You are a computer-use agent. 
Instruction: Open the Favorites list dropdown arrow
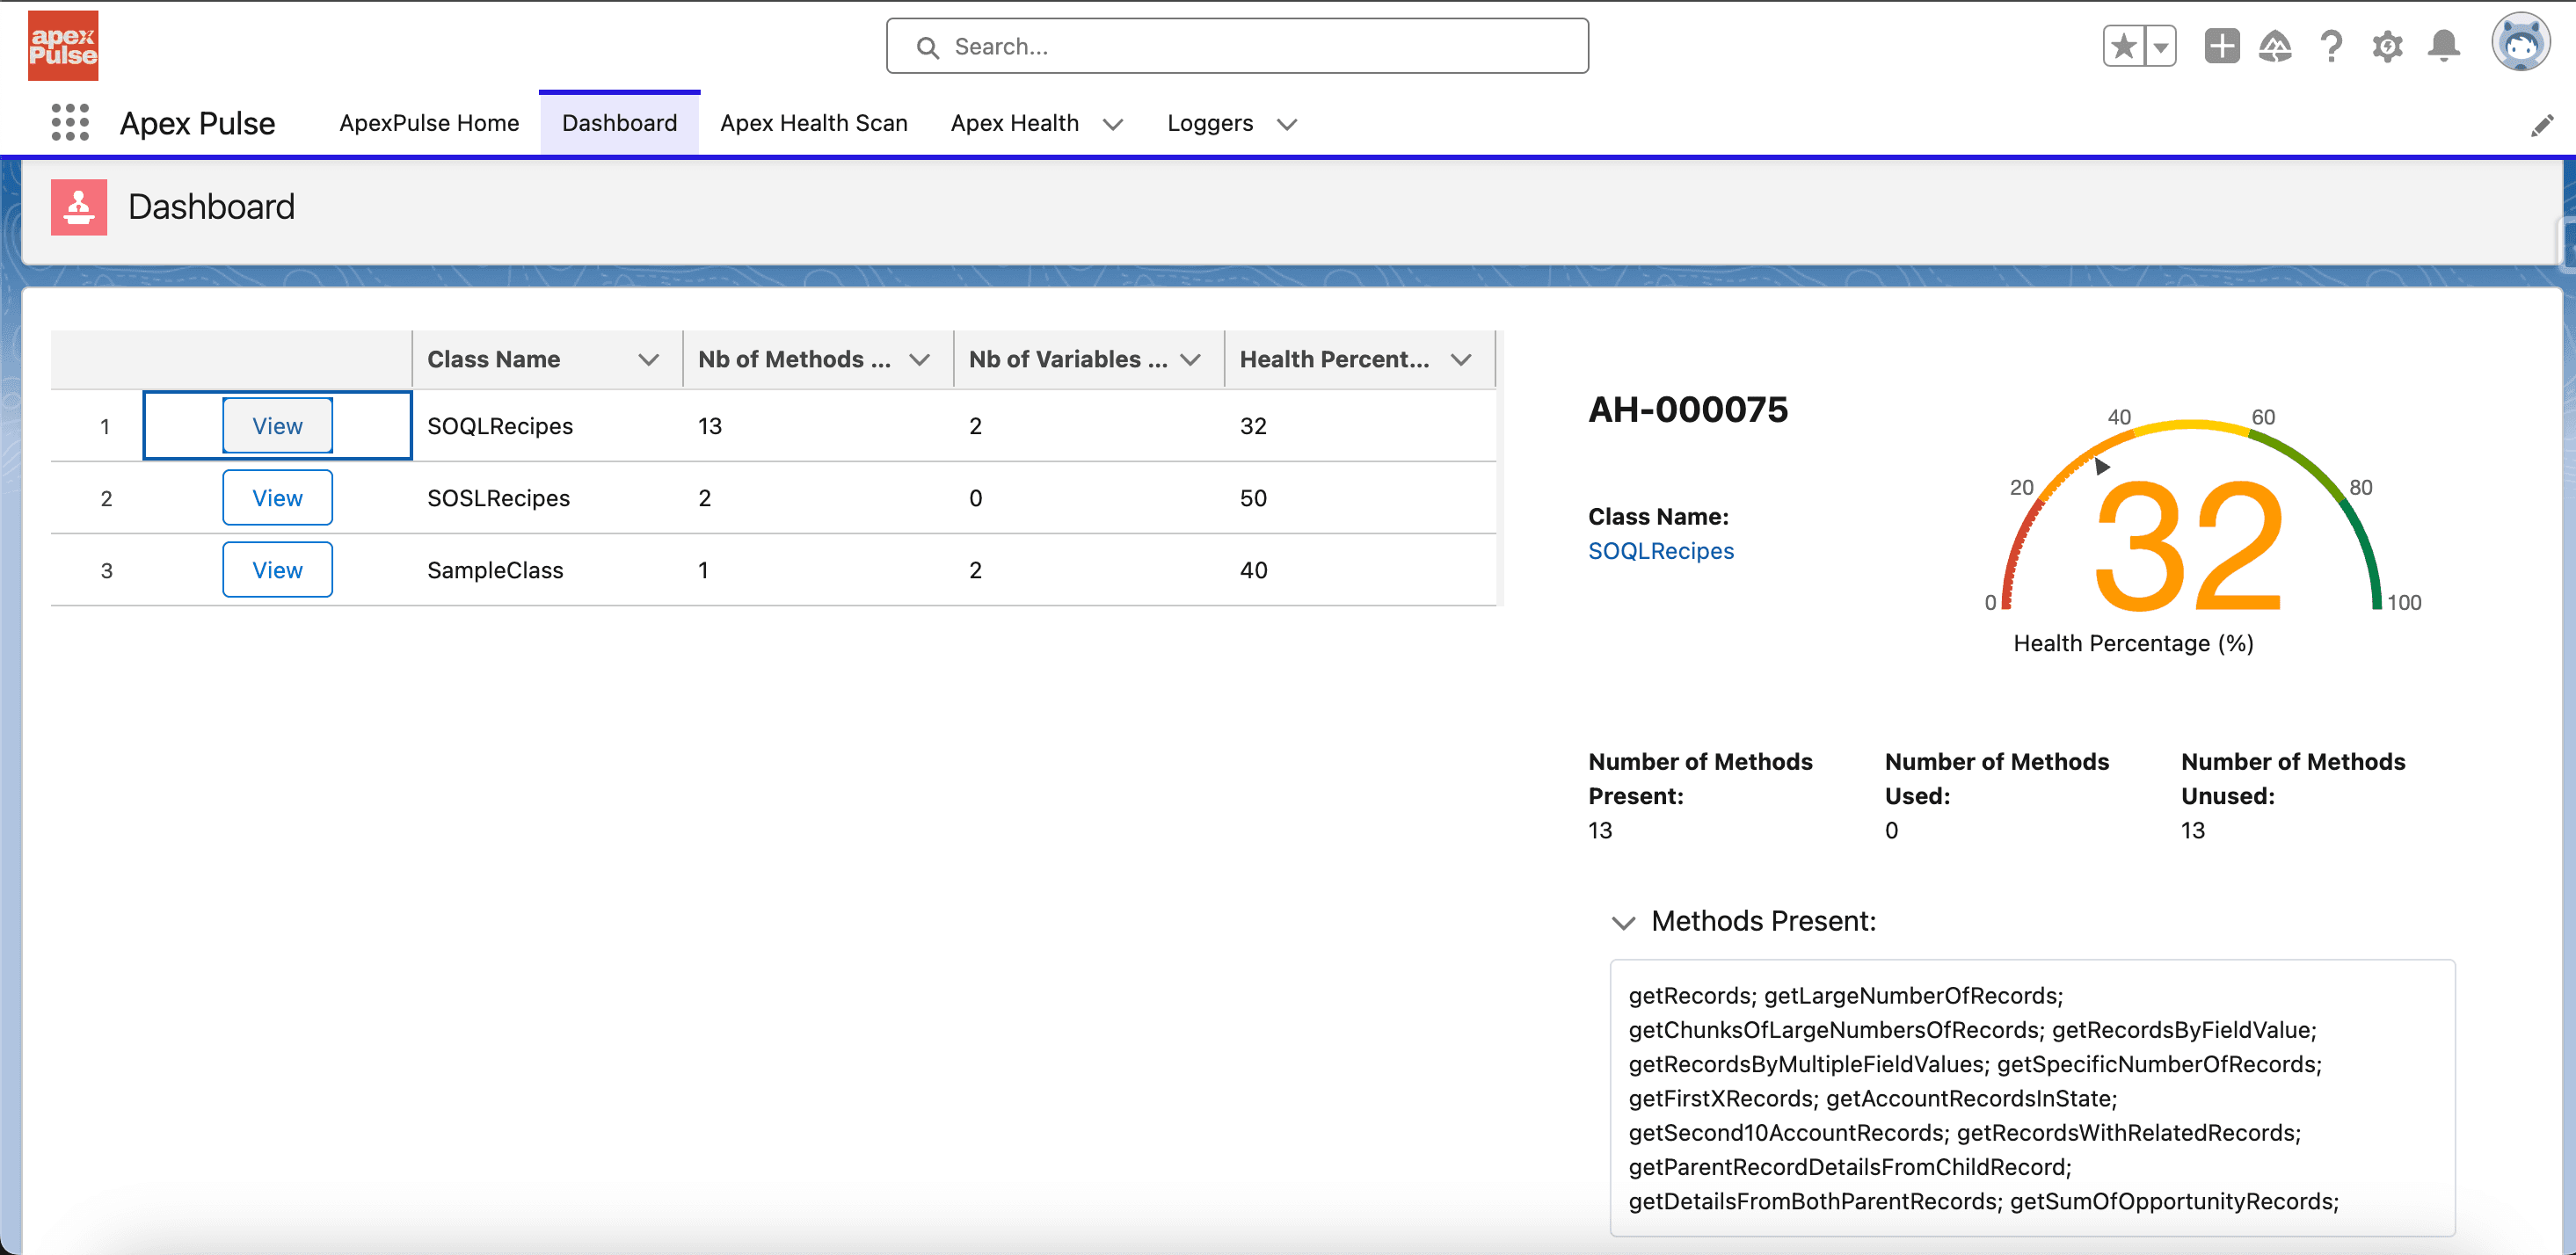coord(2161,46)
